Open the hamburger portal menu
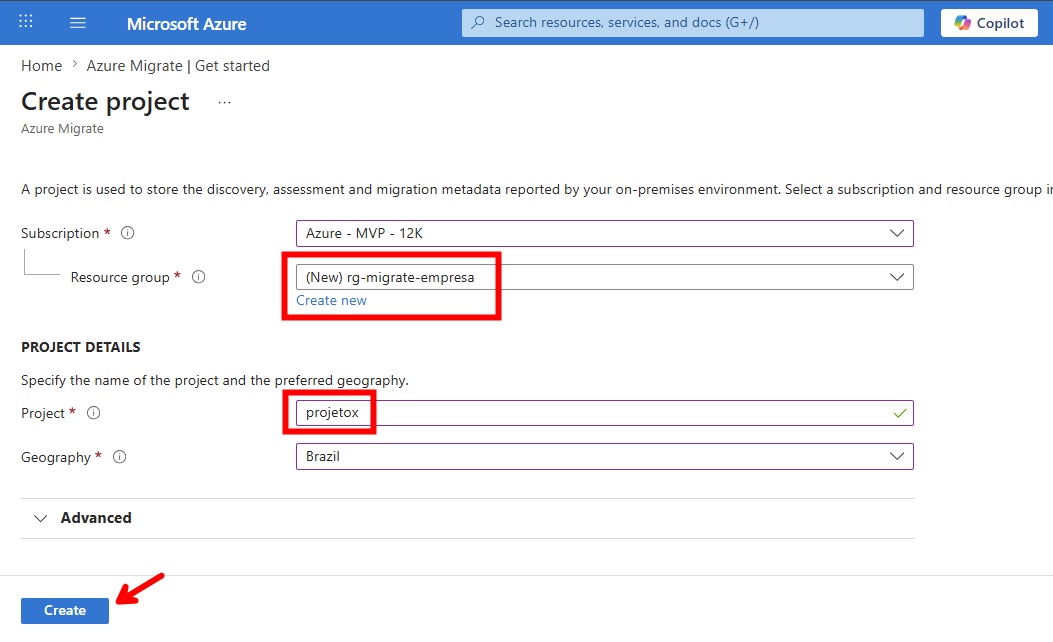This screenshot has height=642, width=1053. coord(78,23)
